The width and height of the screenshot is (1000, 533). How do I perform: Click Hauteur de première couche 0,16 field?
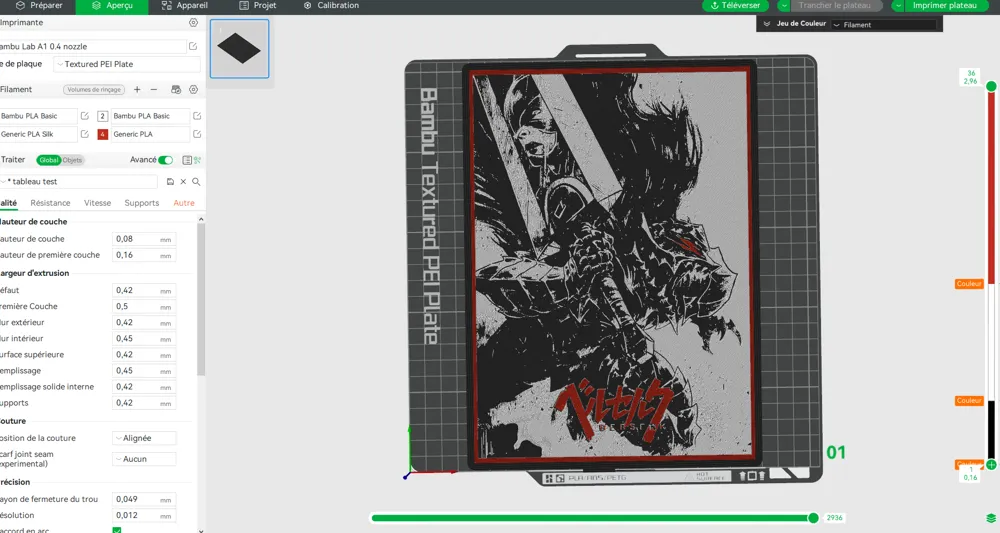(x=144, y=255)
